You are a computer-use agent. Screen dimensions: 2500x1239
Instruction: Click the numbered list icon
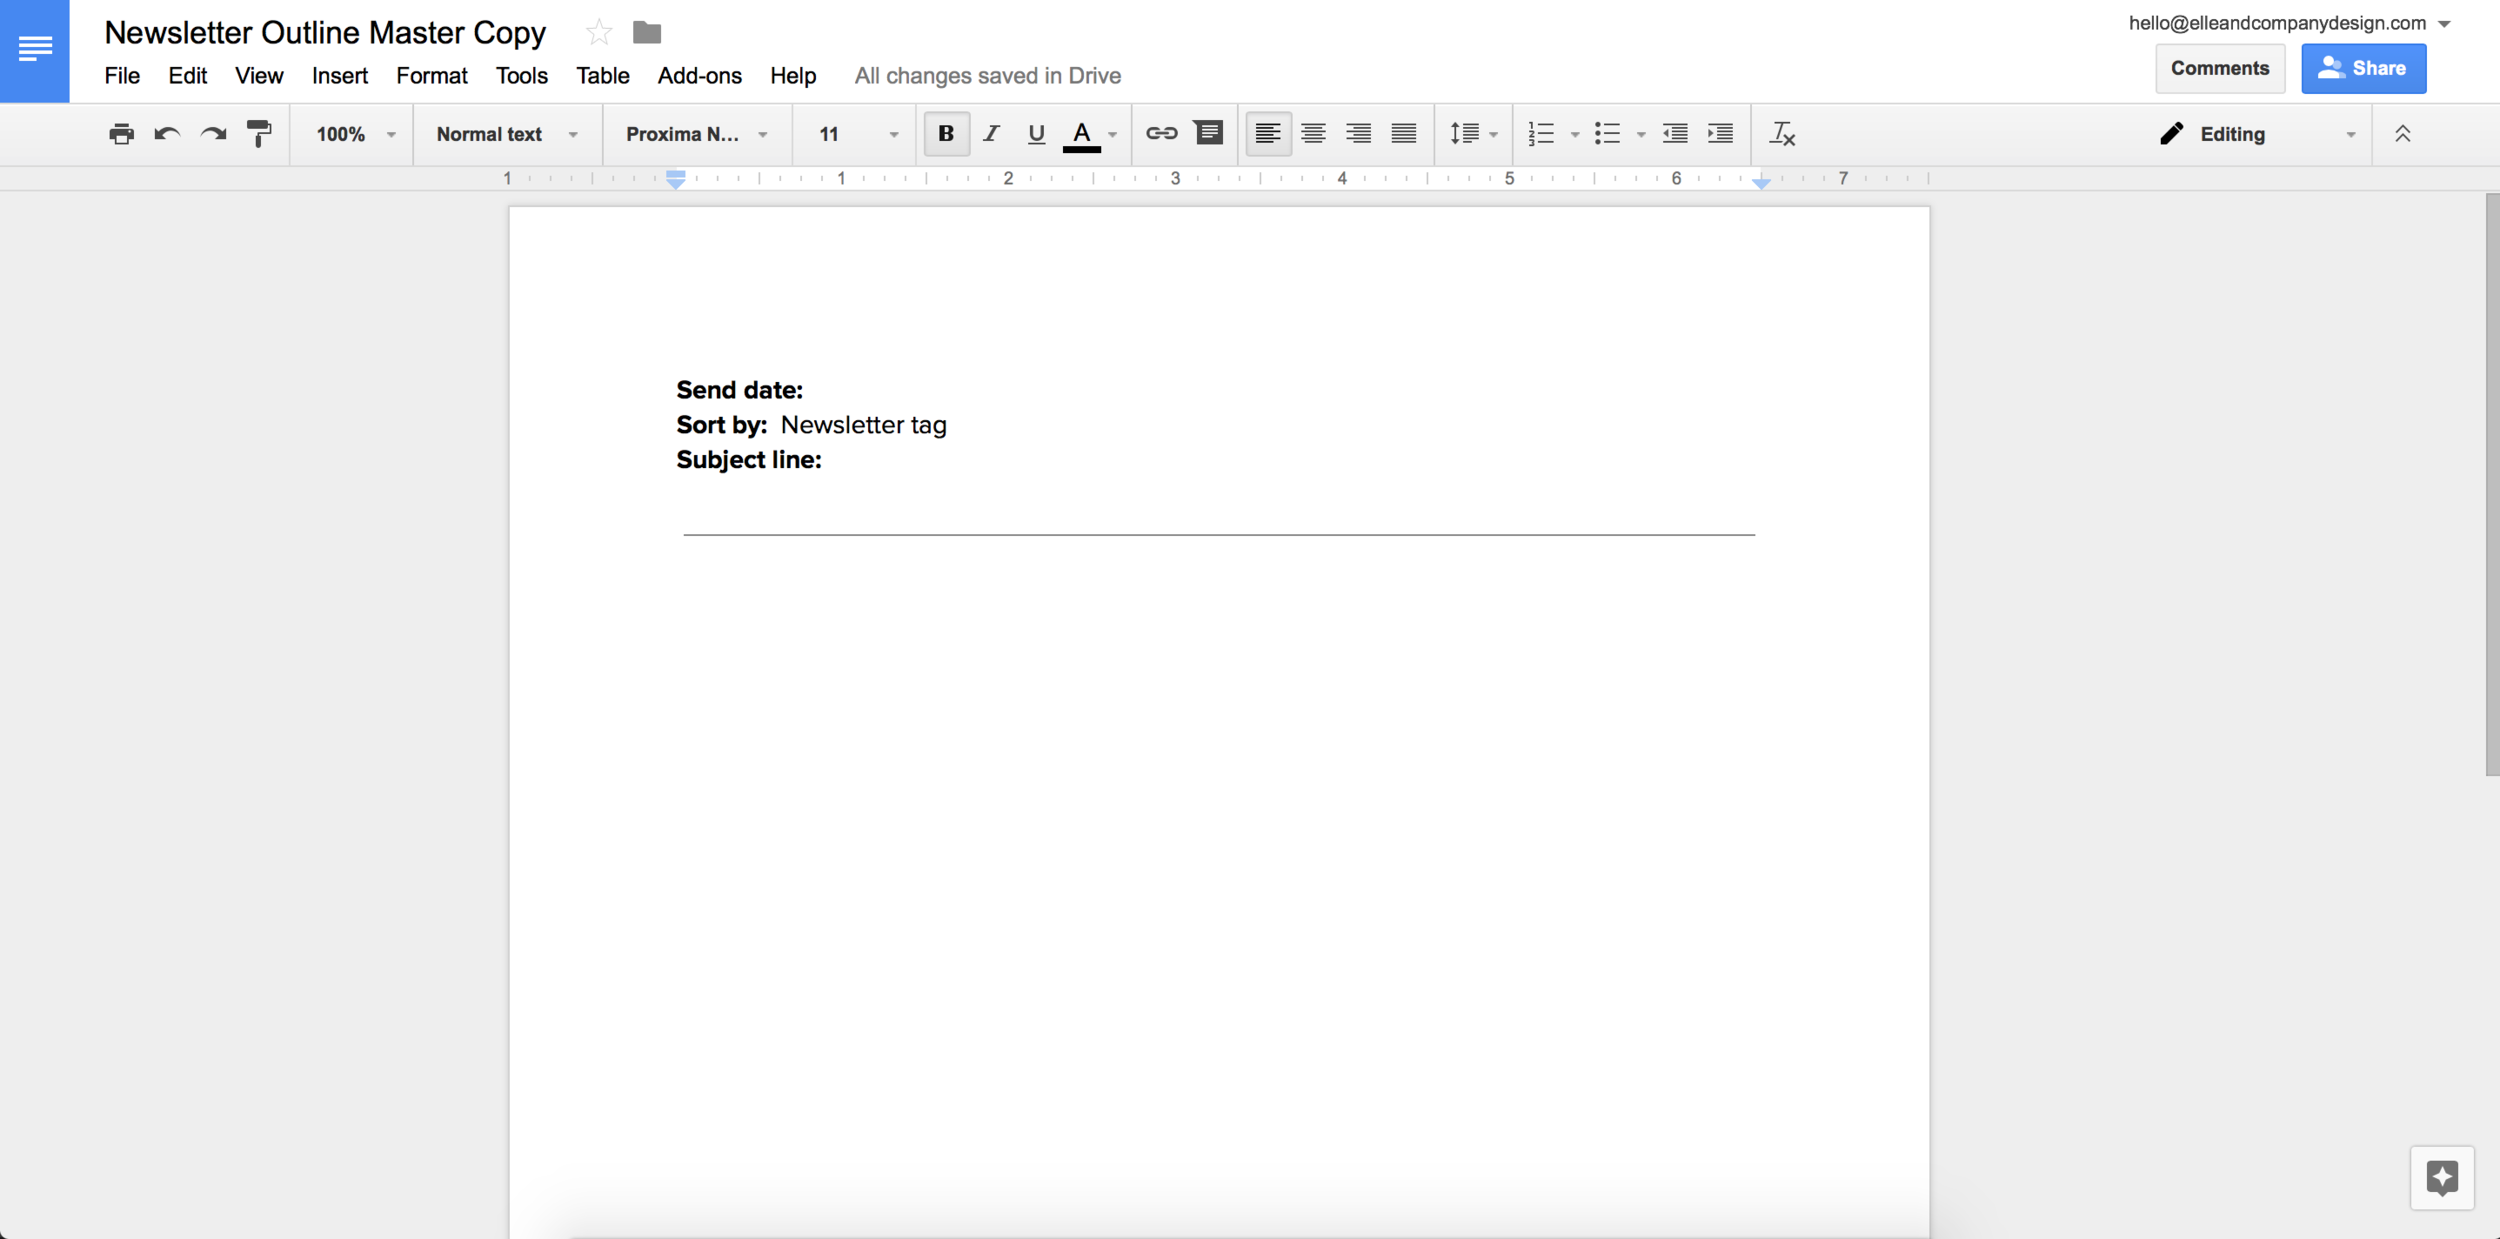[x=1542, y=132]
